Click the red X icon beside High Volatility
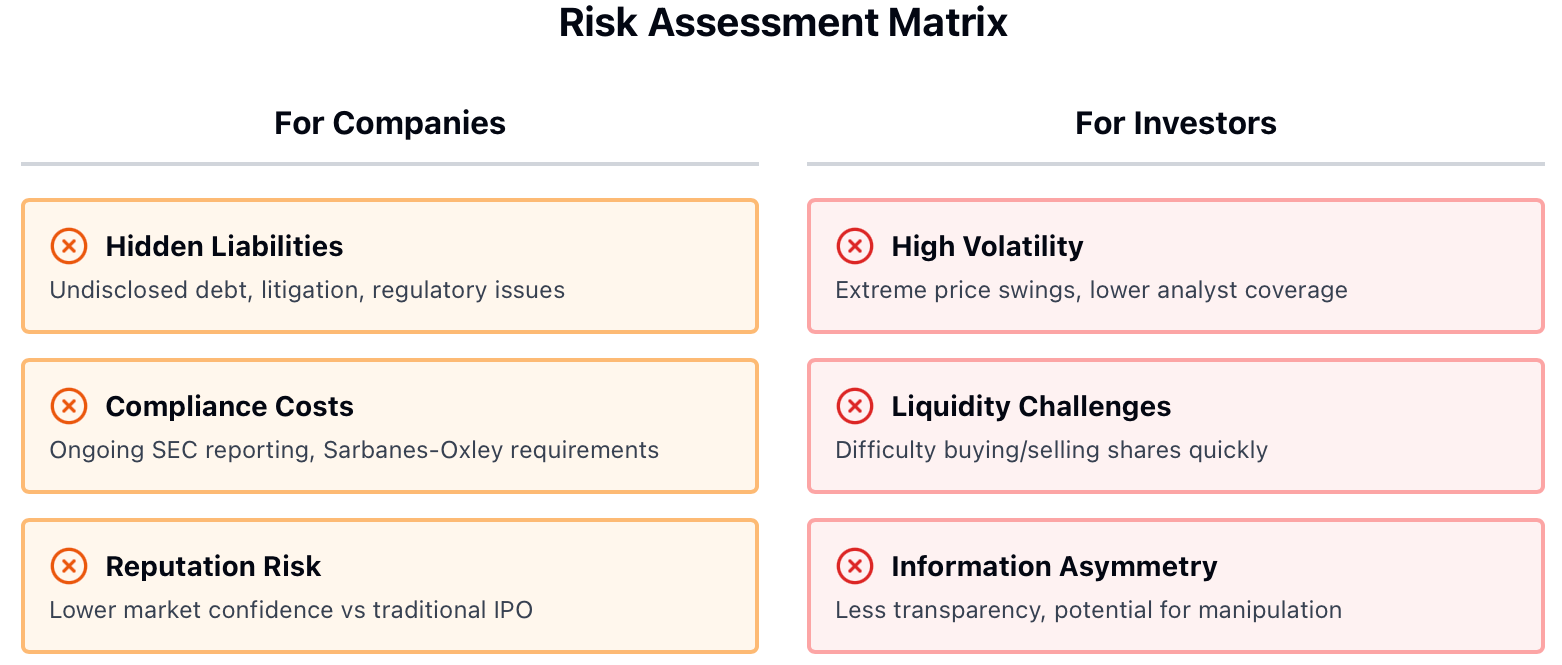Viewport: 1562px width, 665px height. [x=854, y=246]
